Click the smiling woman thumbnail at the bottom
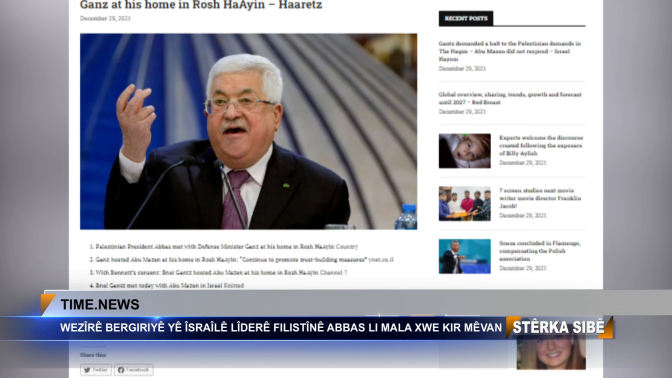This screenshot has width=672, height=378. click(551, 354)
